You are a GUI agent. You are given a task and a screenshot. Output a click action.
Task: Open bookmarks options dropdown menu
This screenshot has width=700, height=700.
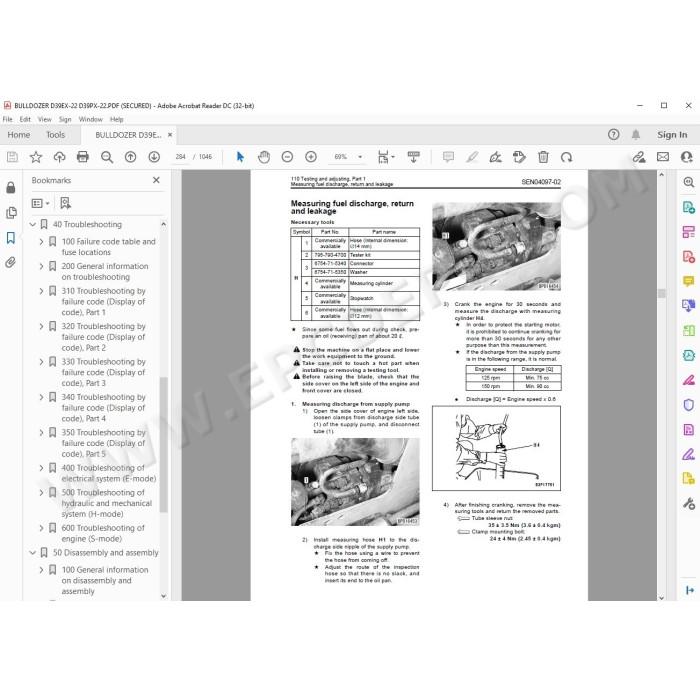point(40,203)
